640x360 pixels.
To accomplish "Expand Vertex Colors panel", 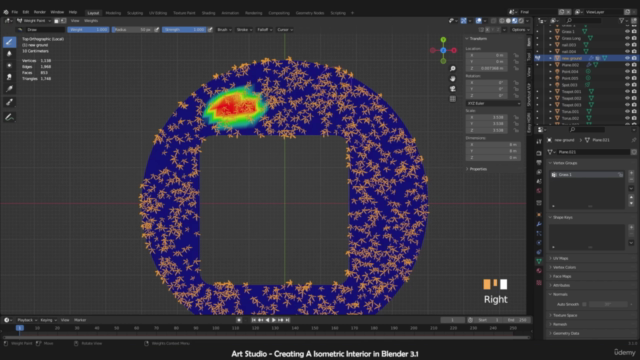I will click(564, 267).
